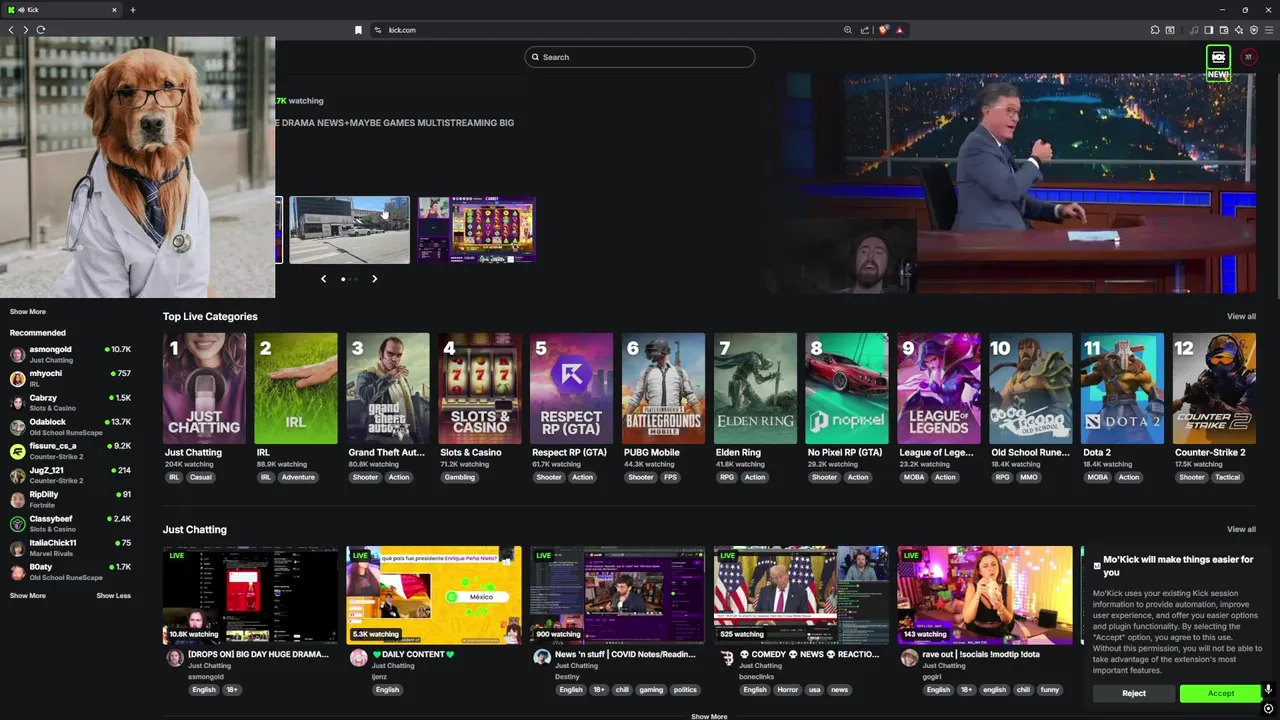Open asmongold's BIG DAY HUGE DRAMA stream thumbnail
The height and width of the screenshot is (720, 1280).
pos(250,595)
